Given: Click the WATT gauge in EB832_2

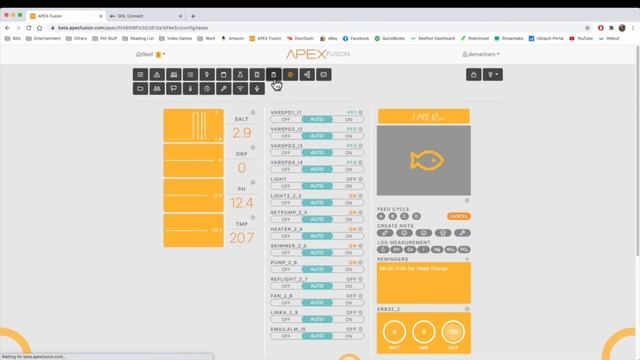Looking at the screenshot, I should pyautogui.click(x=395, y=332).
